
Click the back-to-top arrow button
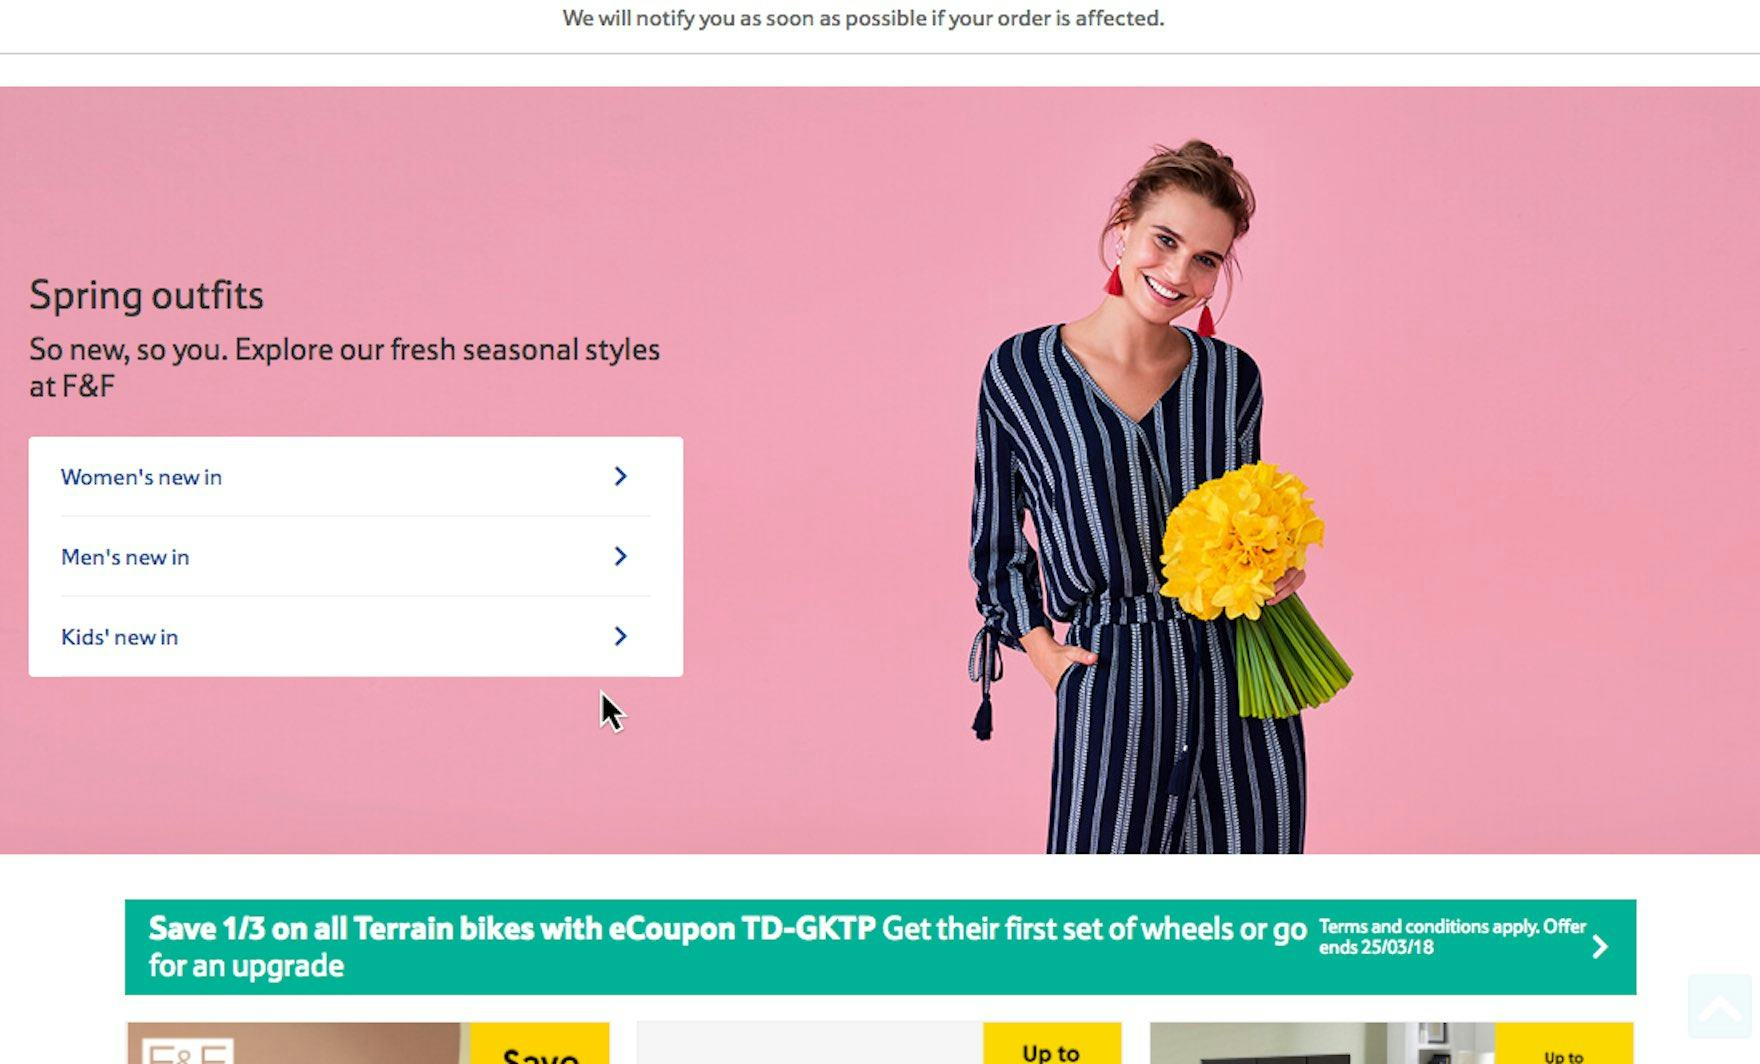(x=1720, y=1007)
